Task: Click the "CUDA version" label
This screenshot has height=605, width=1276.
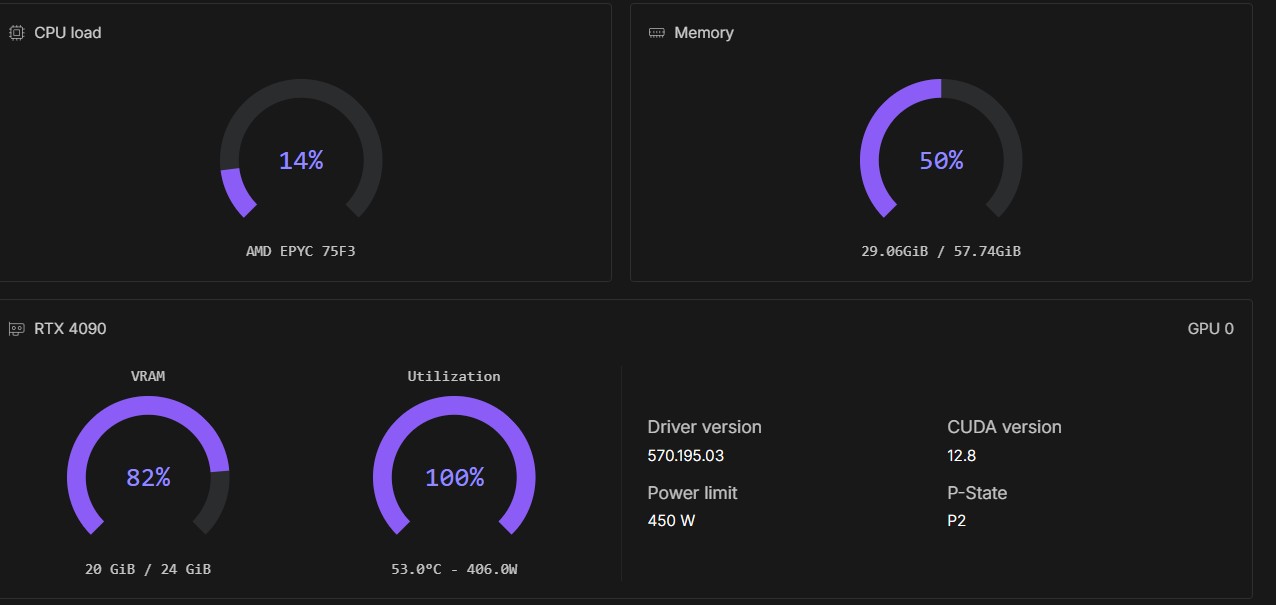Action: click(x=1005, y=427)
